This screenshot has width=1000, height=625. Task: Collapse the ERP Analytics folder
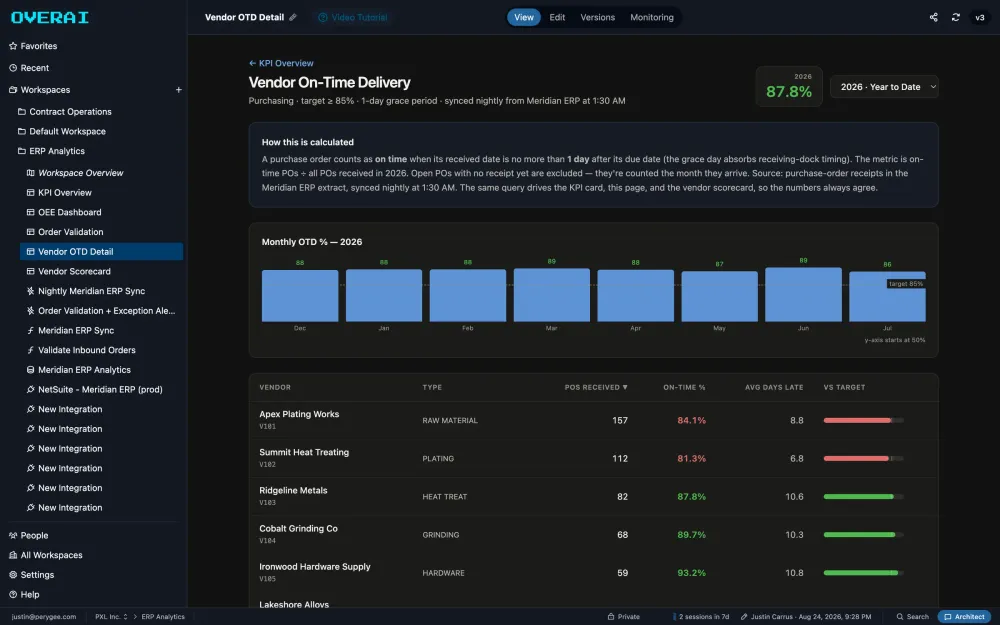click(51, 151)
